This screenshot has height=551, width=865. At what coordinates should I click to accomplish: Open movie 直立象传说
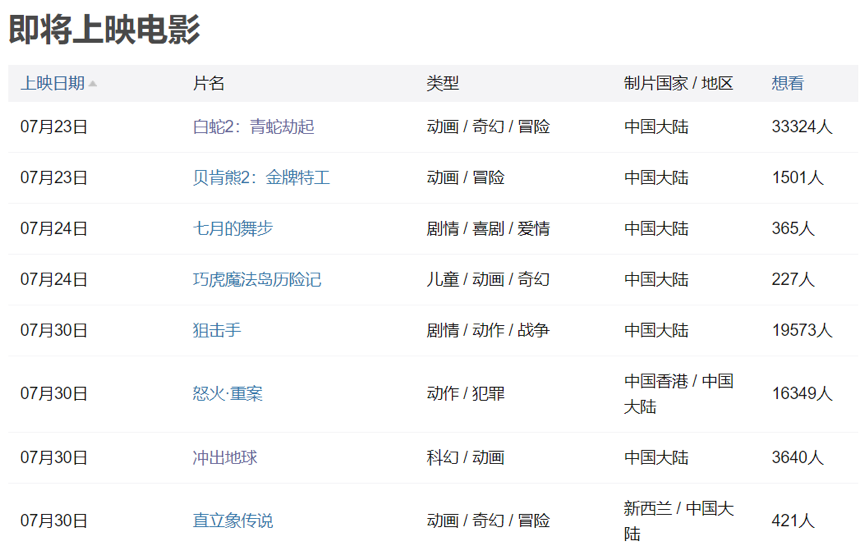point(233,521)
